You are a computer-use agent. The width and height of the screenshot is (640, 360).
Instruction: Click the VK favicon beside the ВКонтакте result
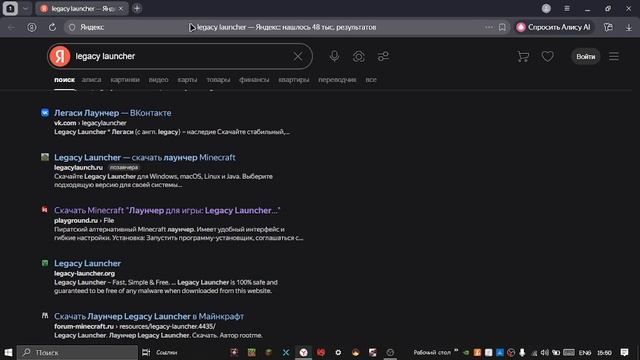45,113
